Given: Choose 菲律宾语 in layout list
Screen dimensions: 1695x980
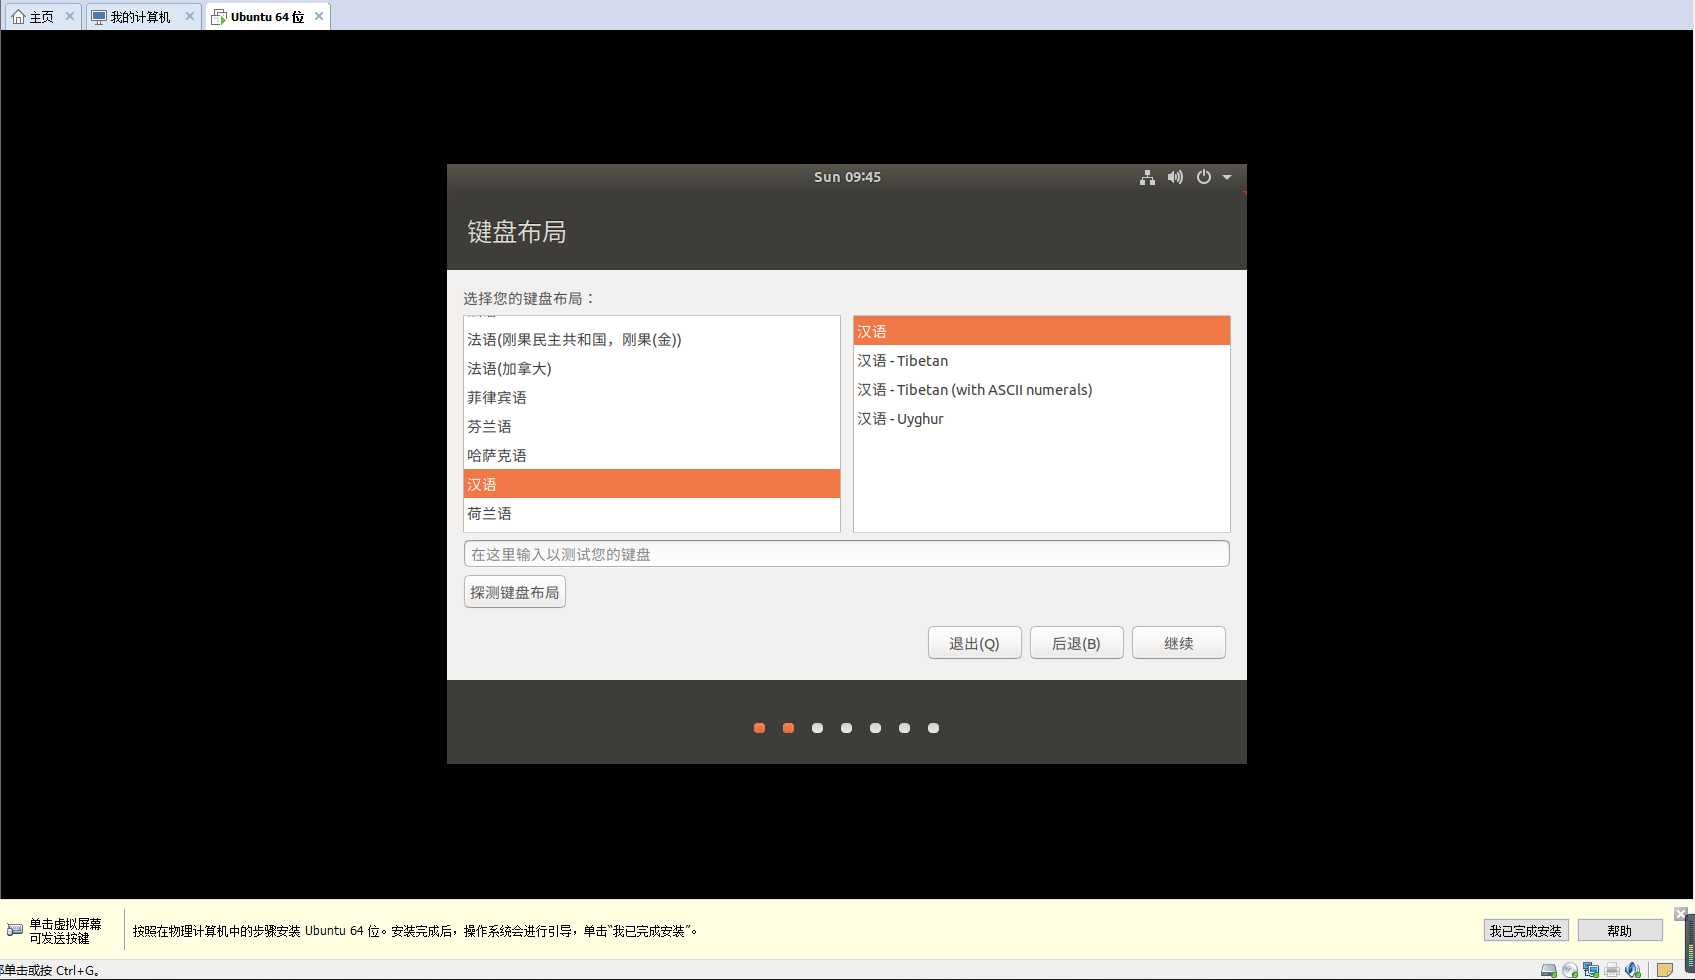Looking at the screenshot, I should [652, 398].
